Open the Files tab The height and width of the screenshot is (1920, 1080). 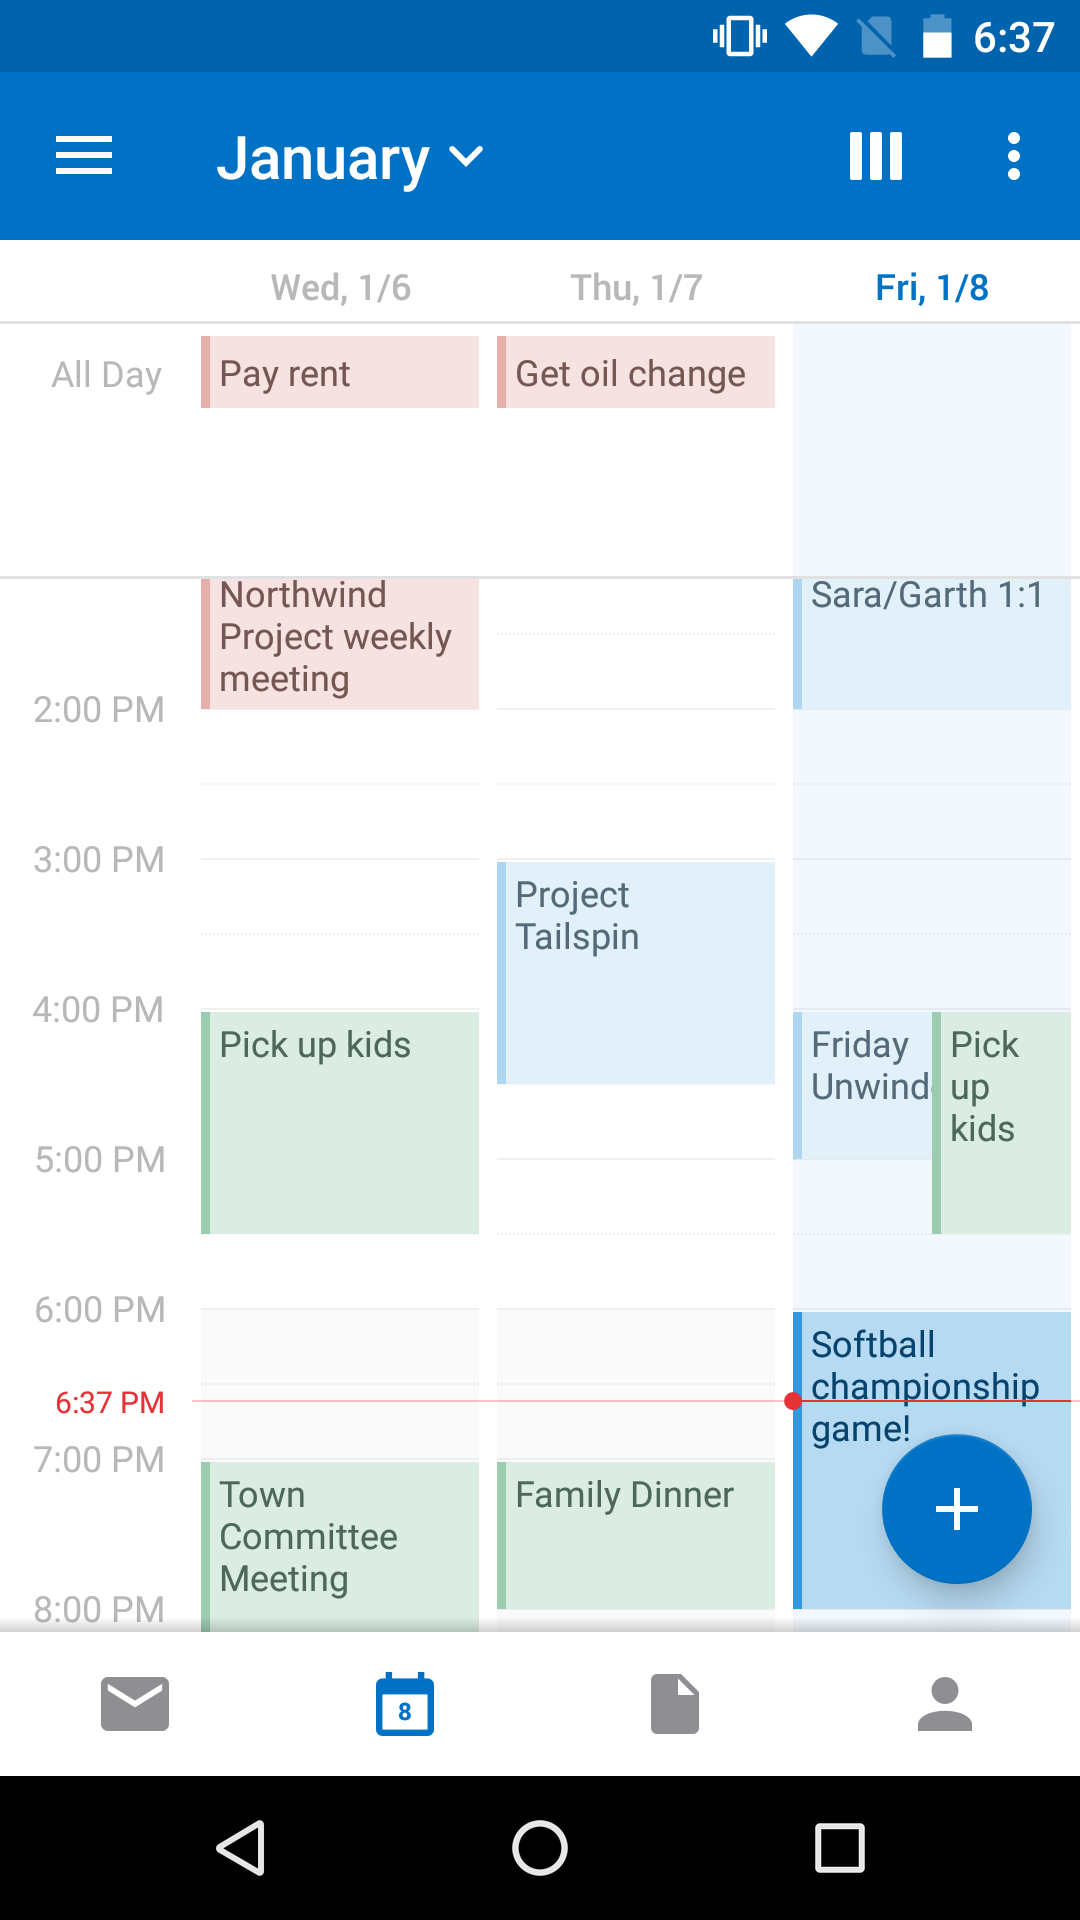675,1704
